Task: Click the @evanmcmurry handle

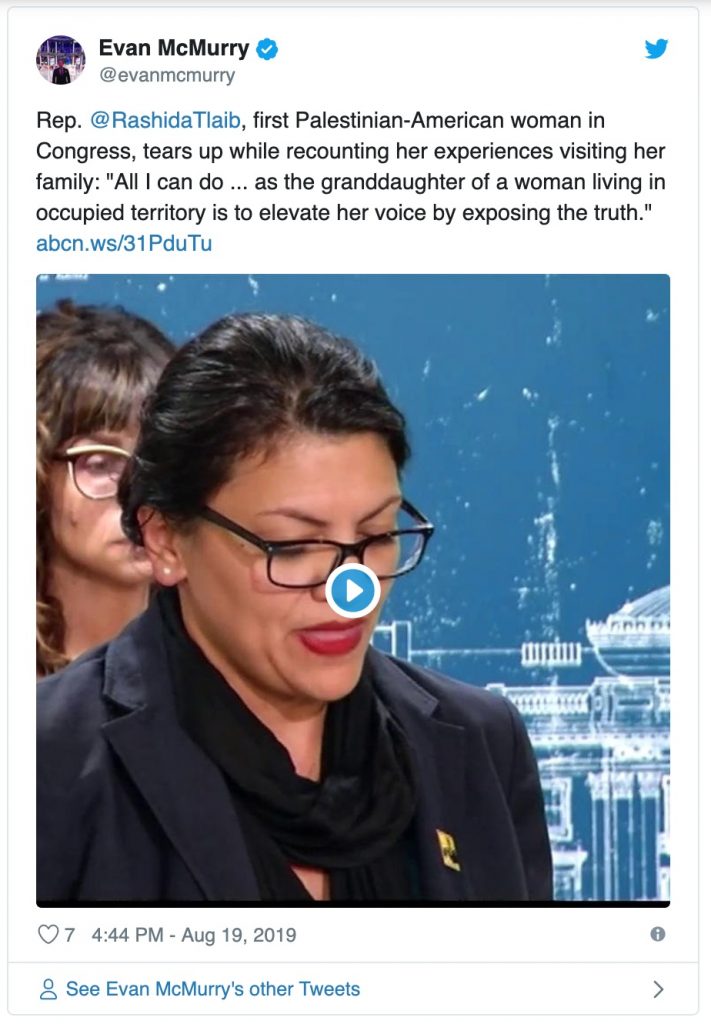Action: [166, 76]
